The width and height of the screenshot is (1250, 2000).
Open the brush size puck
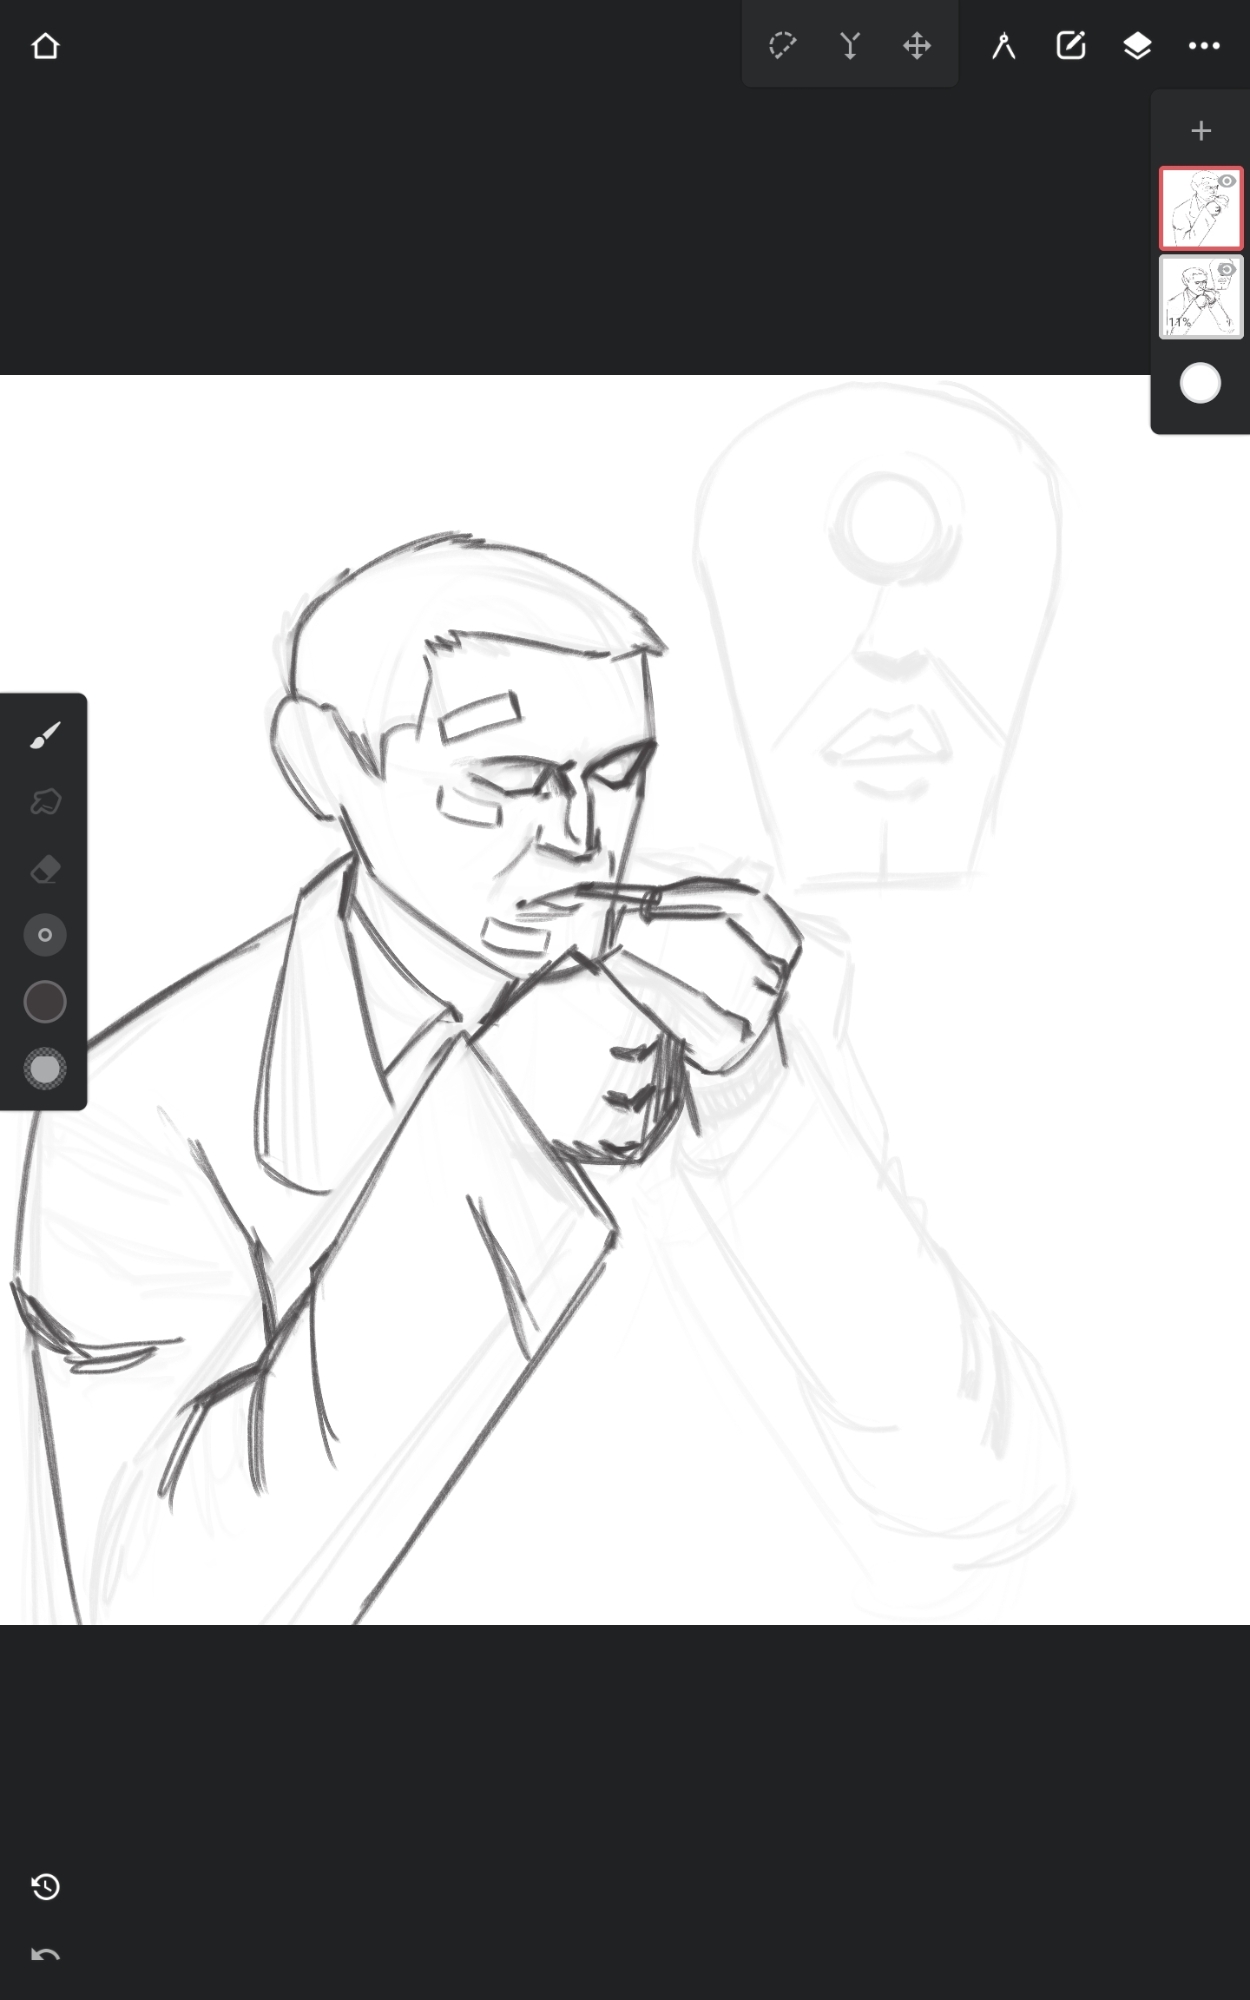tap(45, 935)
